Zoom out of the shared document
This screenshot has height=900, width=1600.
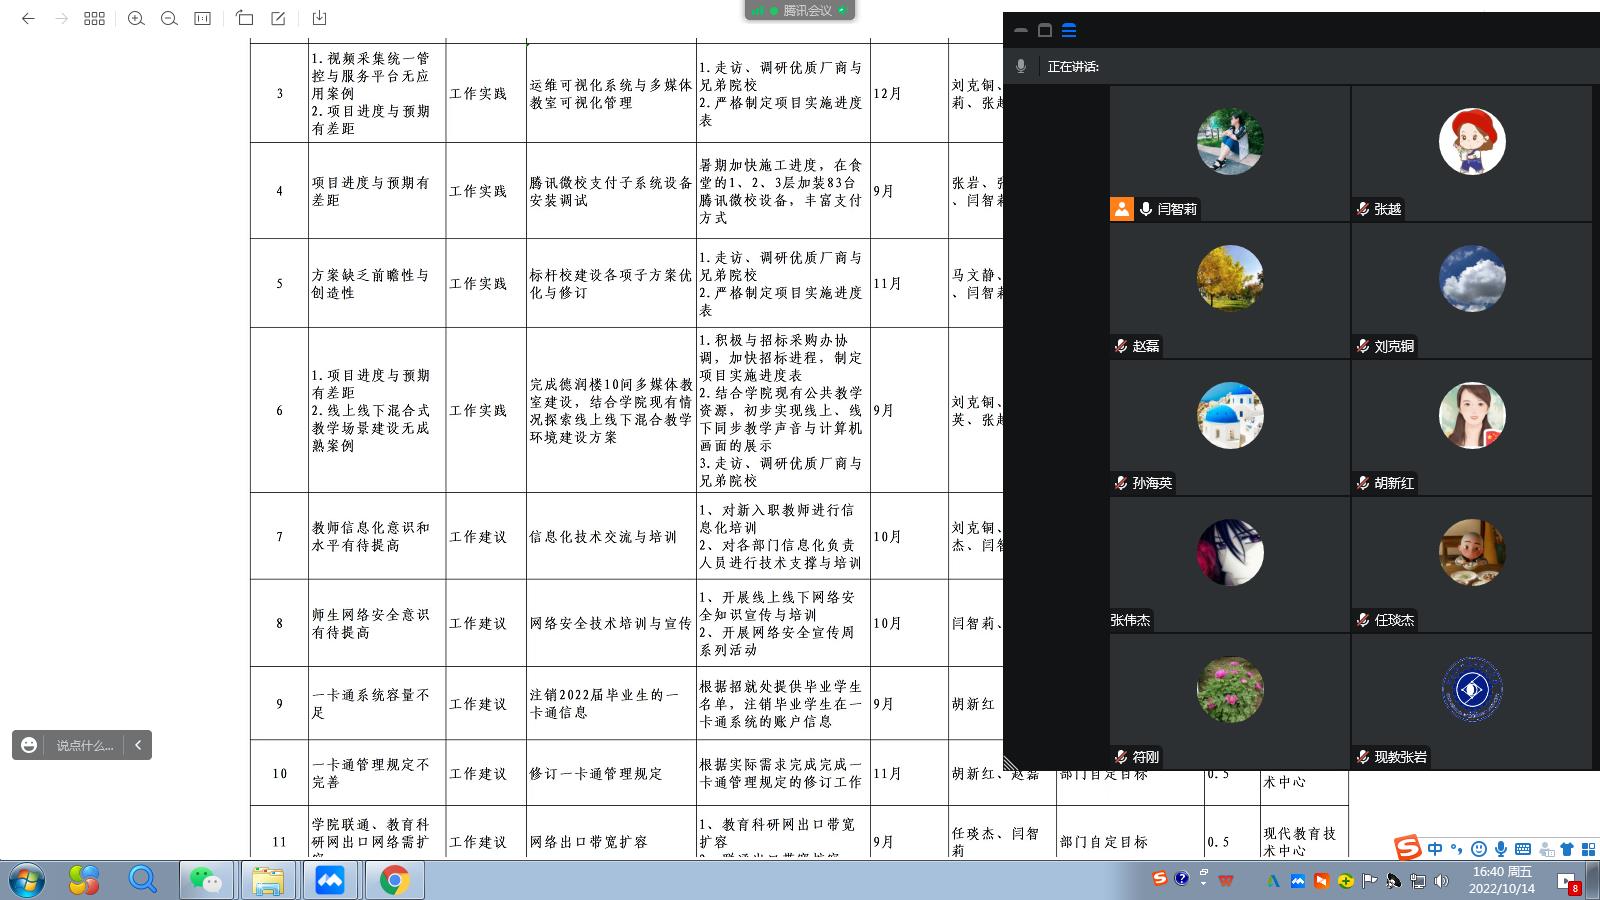[169, 18]
